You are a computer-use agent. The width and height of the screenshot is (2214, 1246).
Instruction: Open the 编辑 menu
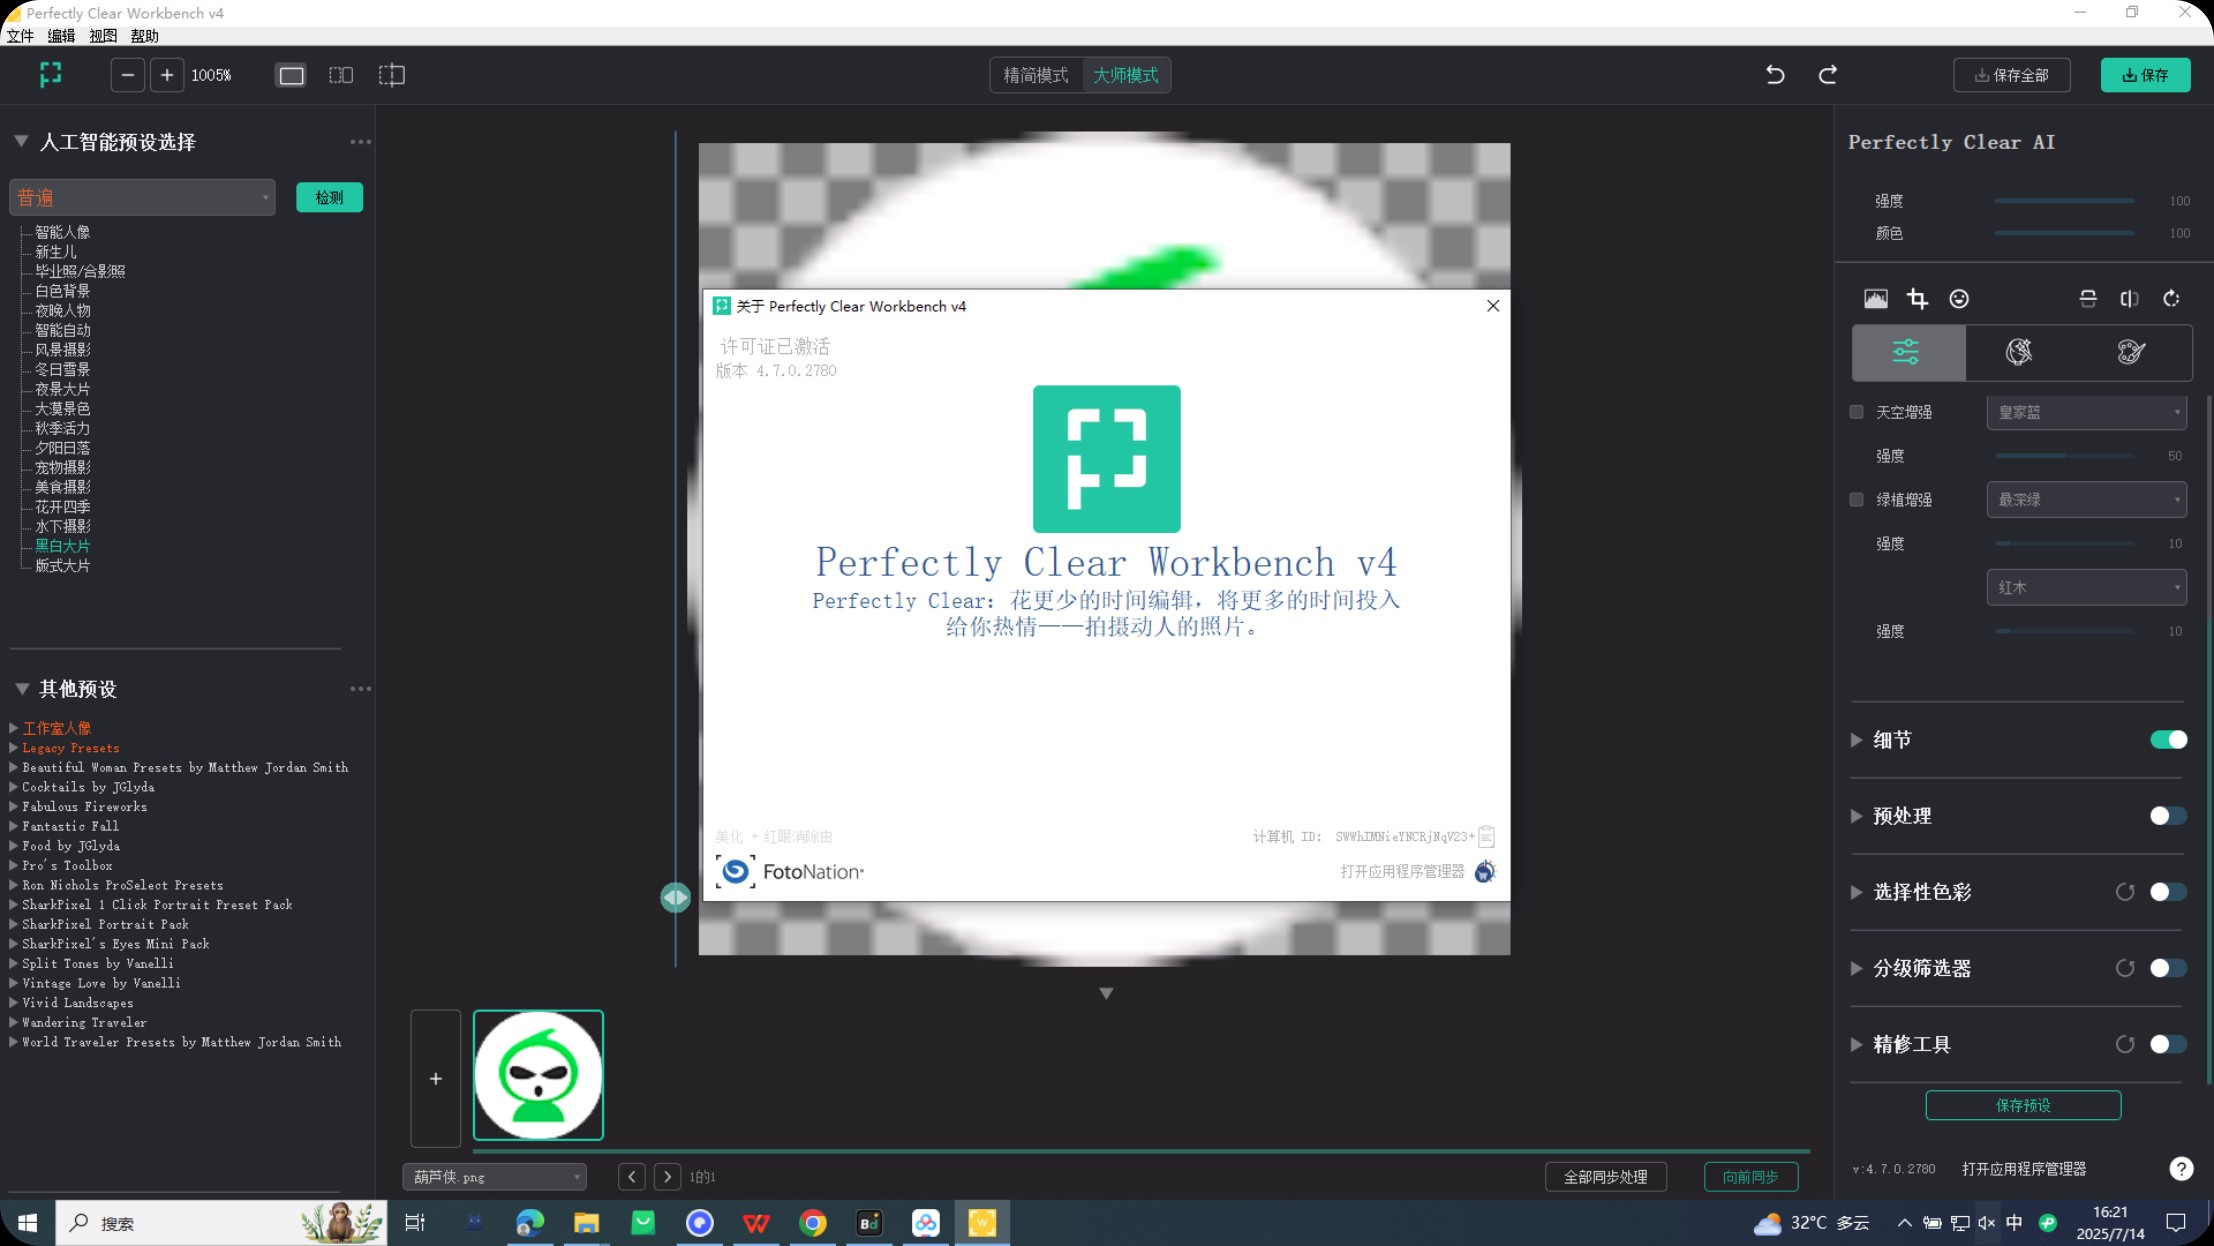point(62,36)
